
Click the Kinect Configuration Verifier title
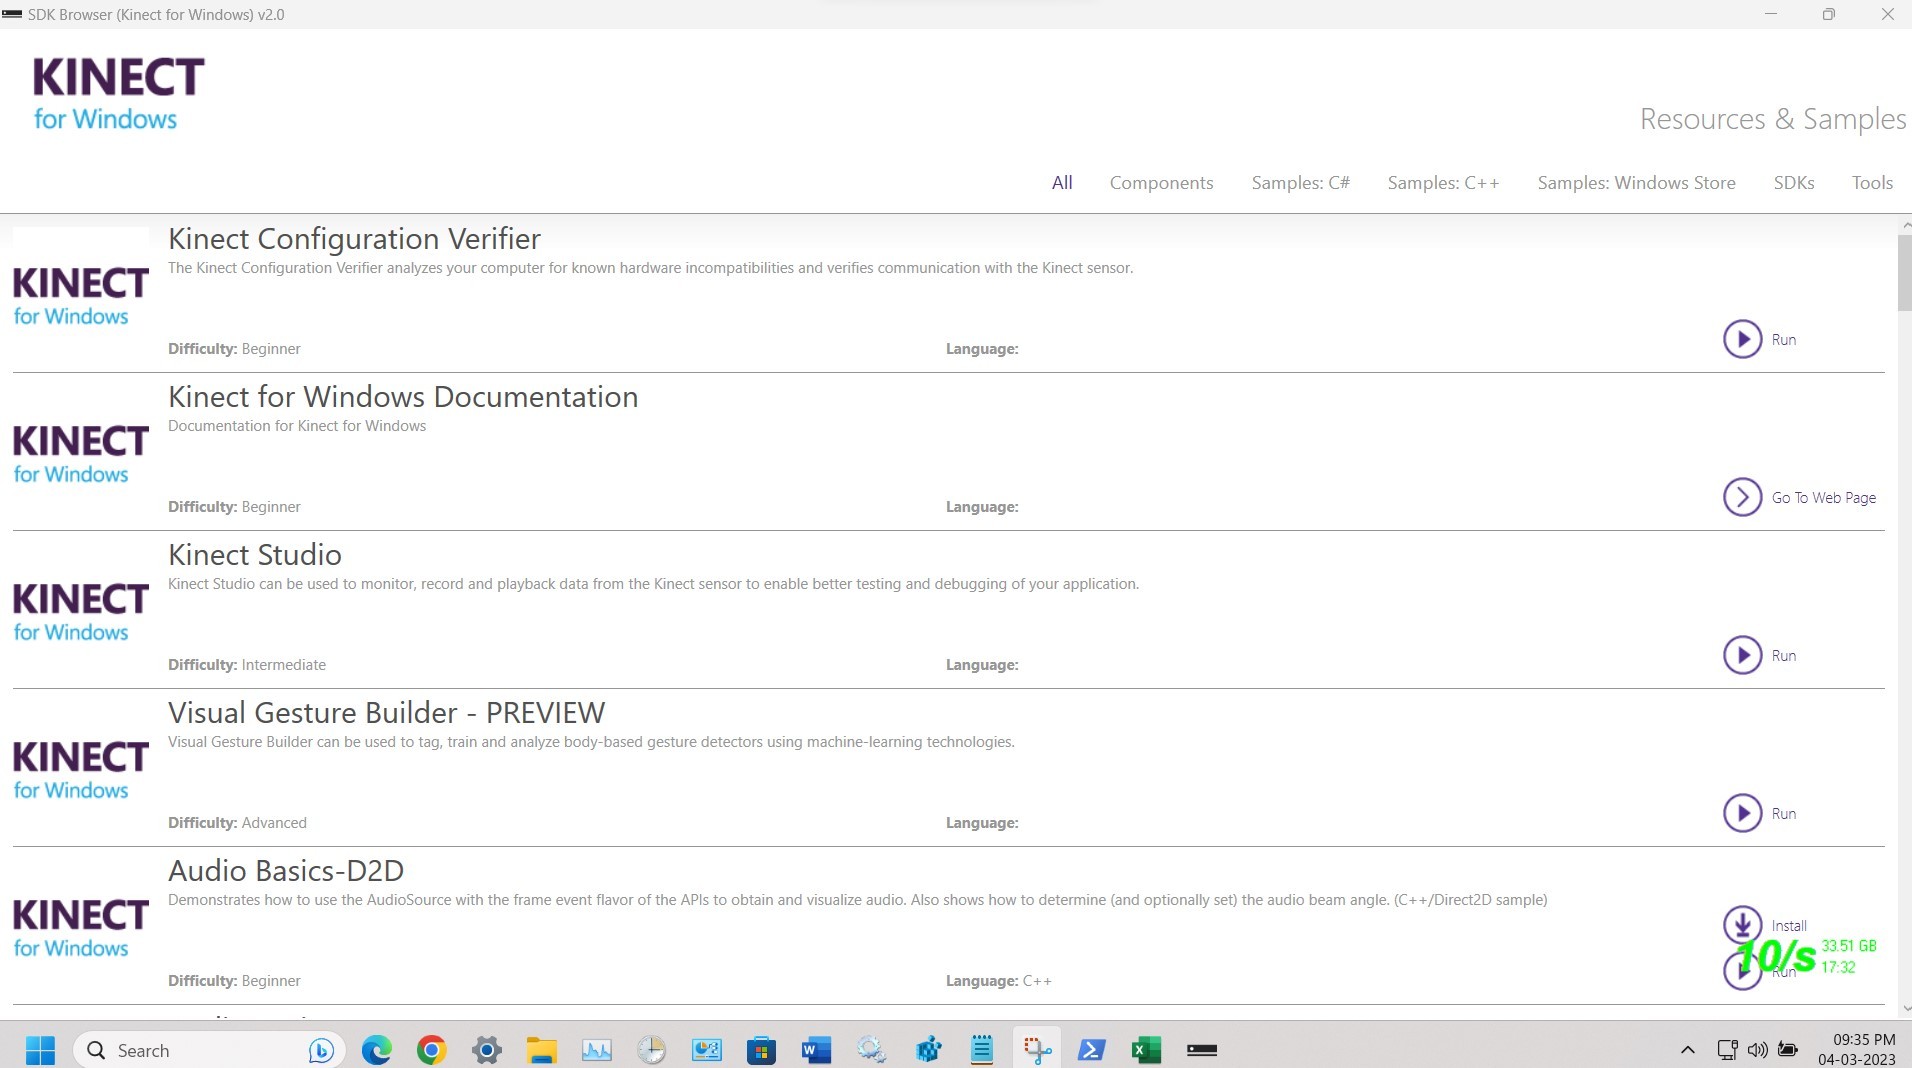coord(354,239)
